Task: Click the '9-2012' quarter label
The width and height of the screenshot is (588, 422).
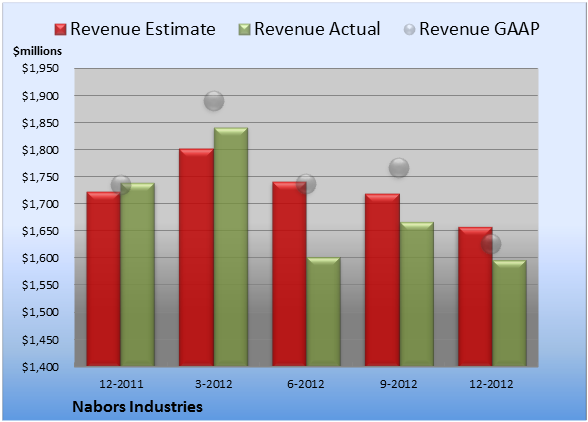Action: point(399,384)
